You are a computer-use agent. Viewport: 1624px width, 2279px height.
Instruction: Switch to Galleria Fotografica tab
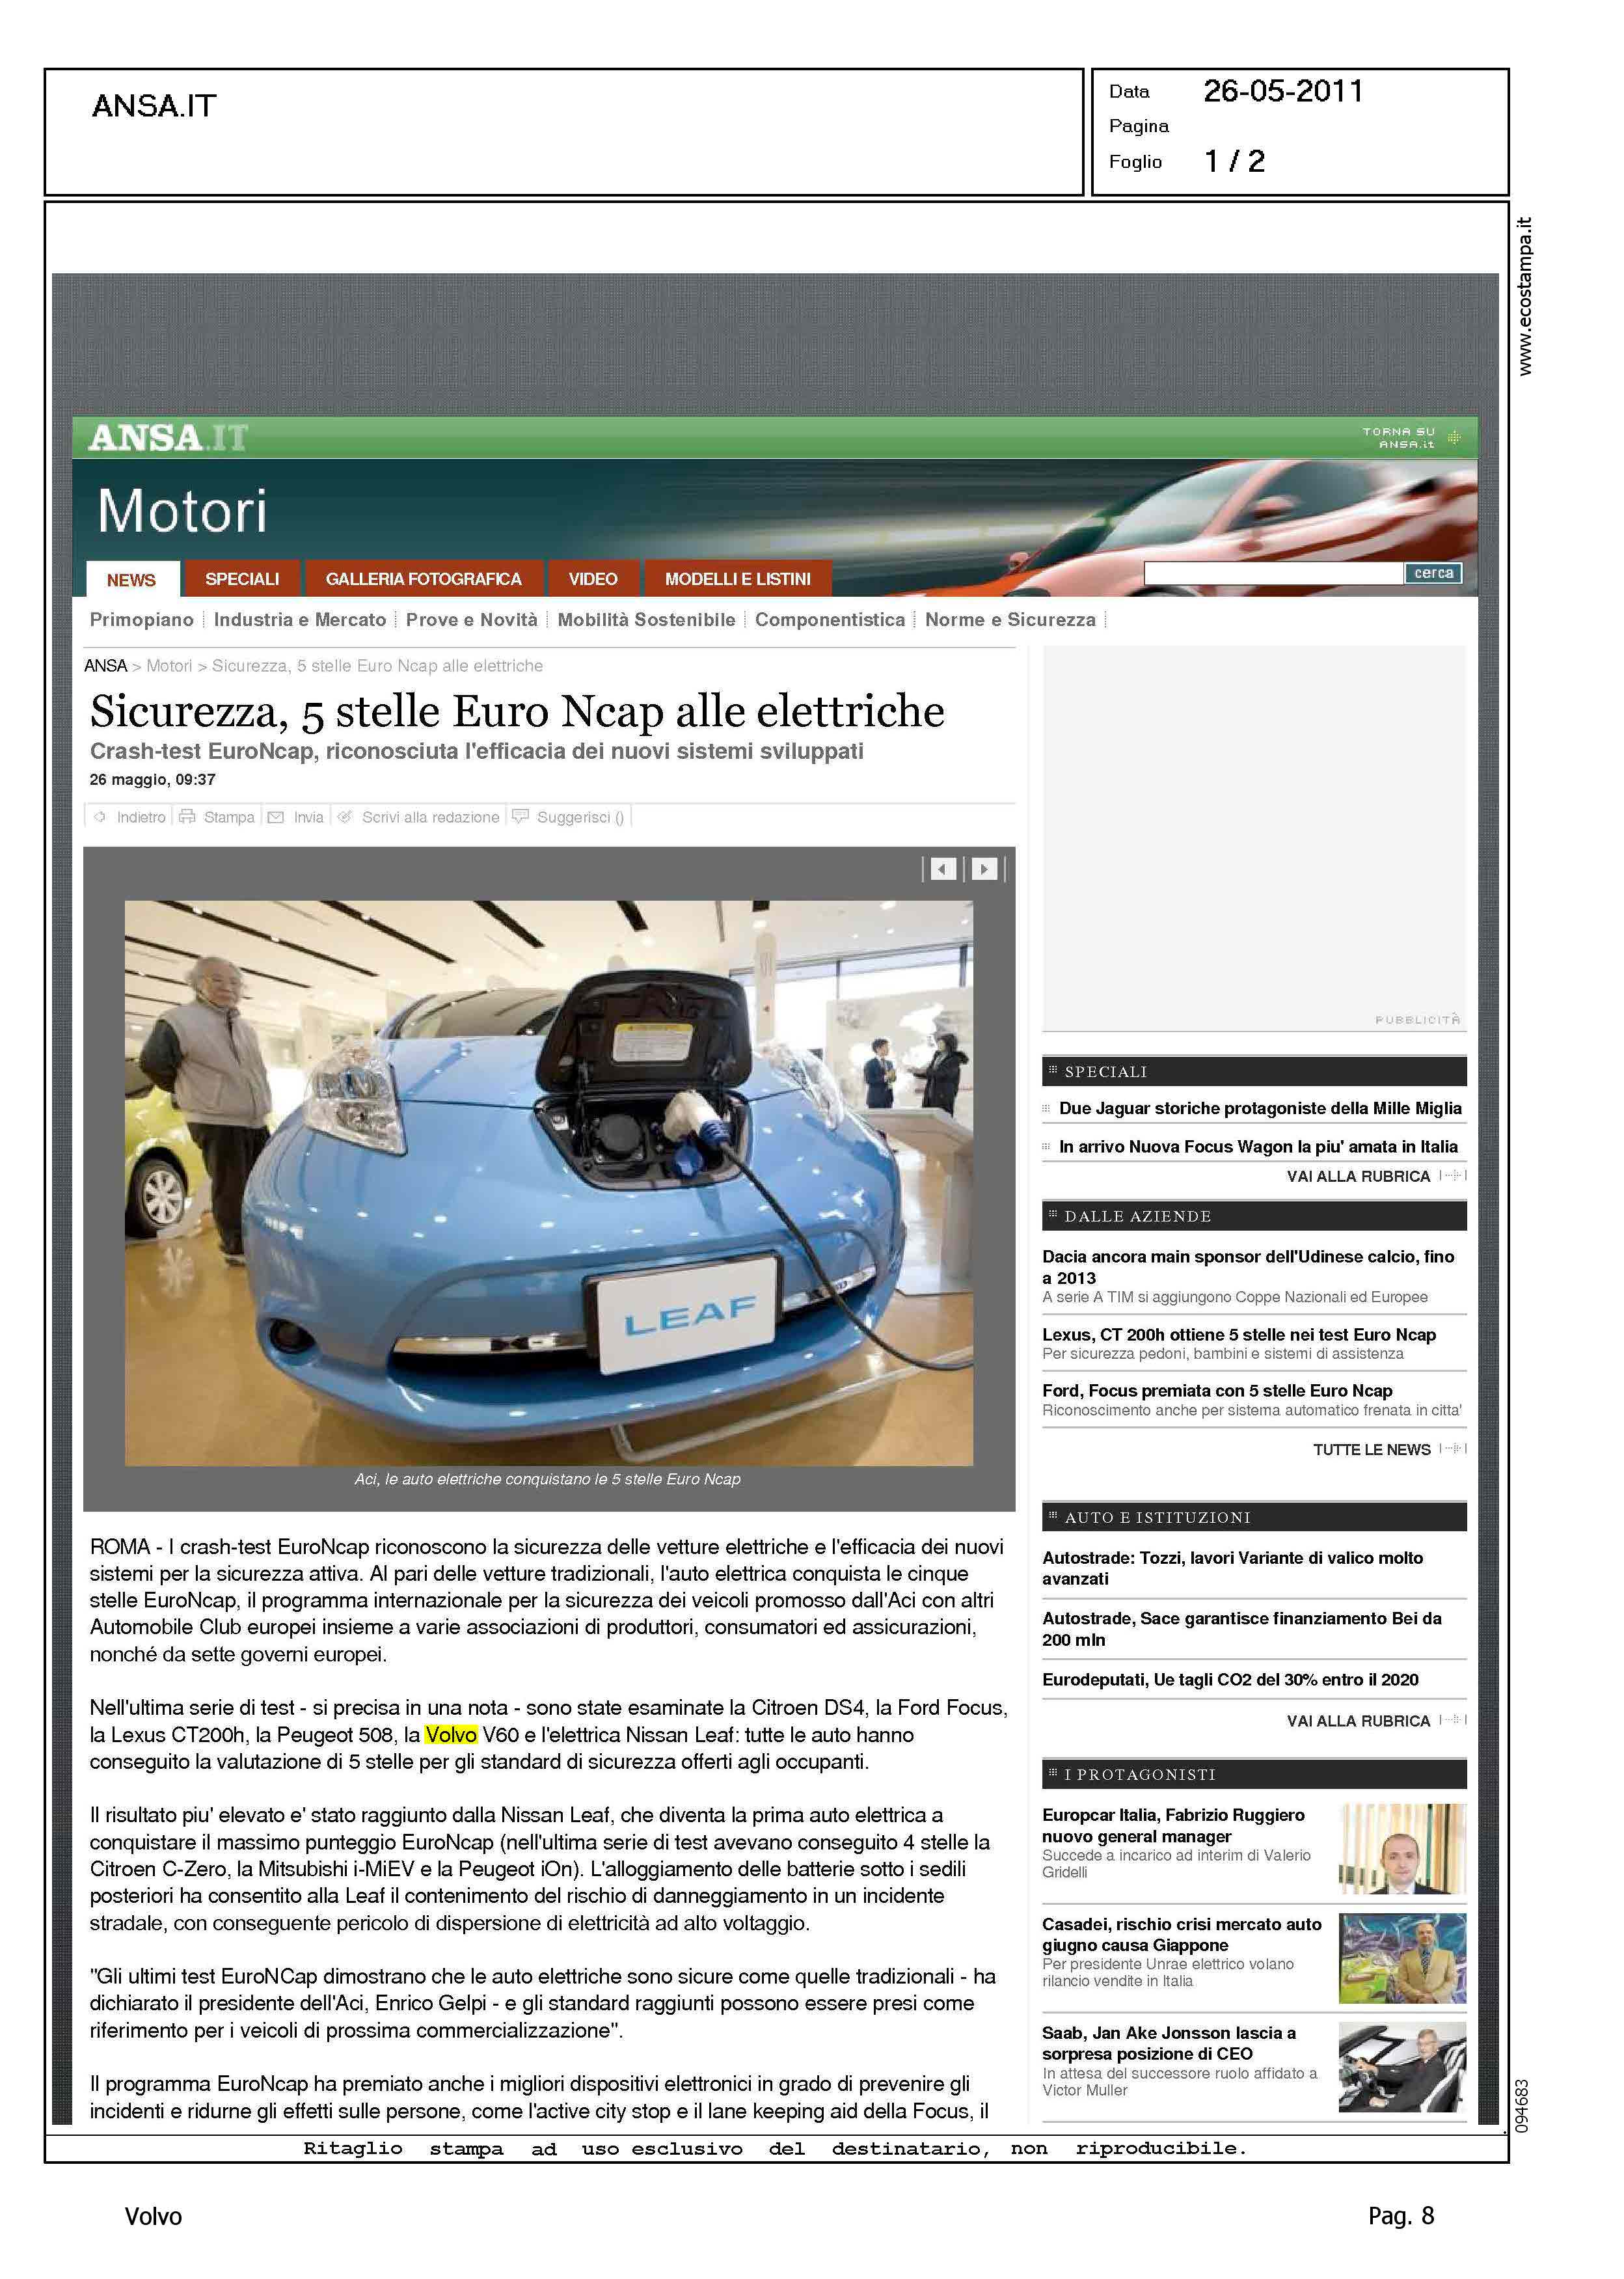[423, 579]
